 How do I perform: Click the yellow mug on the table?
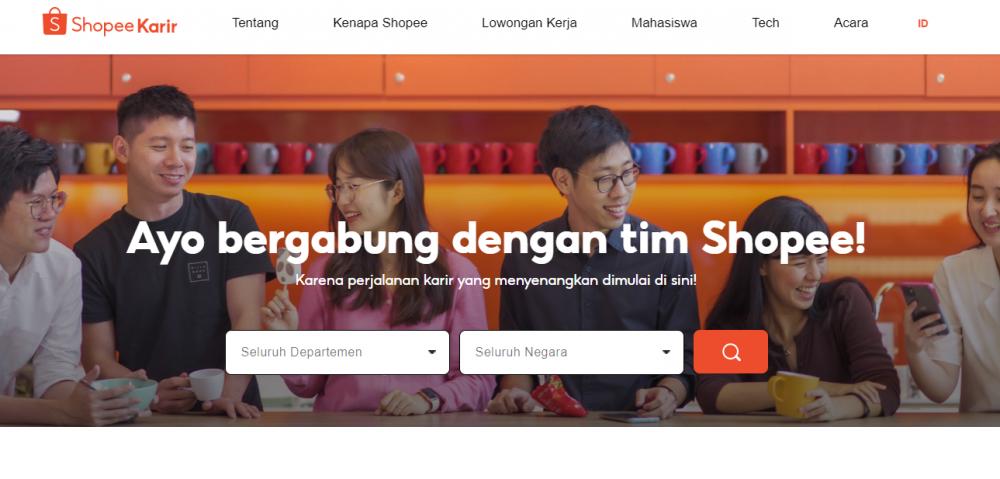pos(791,394)
